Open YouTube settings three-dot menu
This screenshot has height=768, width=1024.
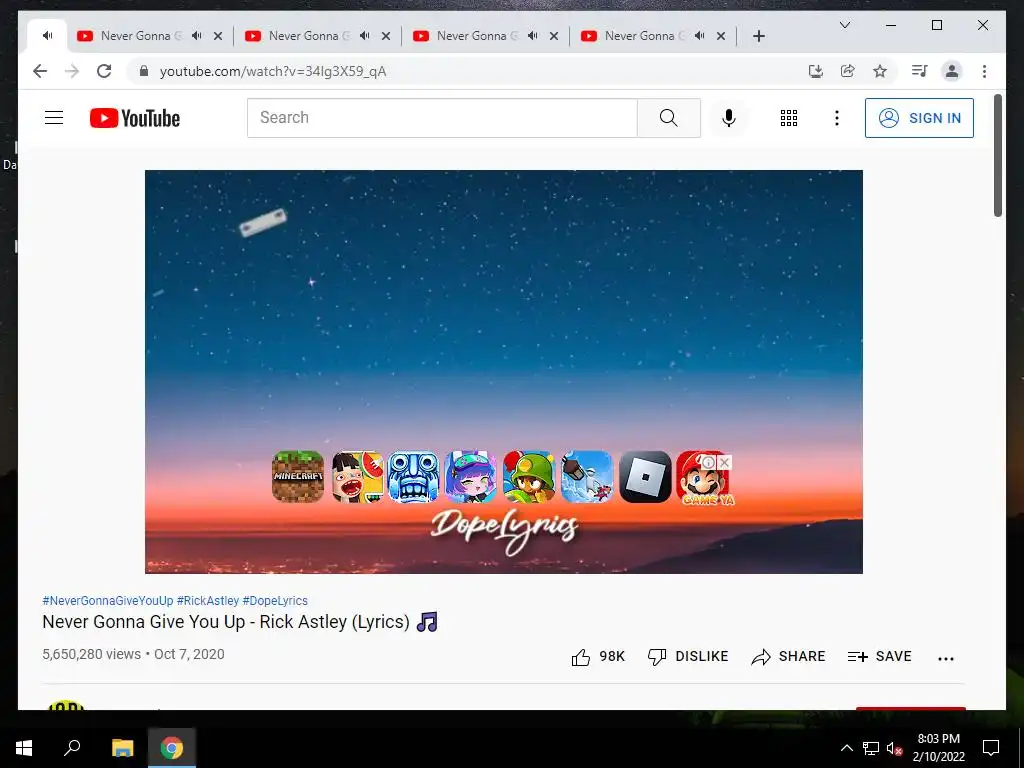click(x=837, y=118)
